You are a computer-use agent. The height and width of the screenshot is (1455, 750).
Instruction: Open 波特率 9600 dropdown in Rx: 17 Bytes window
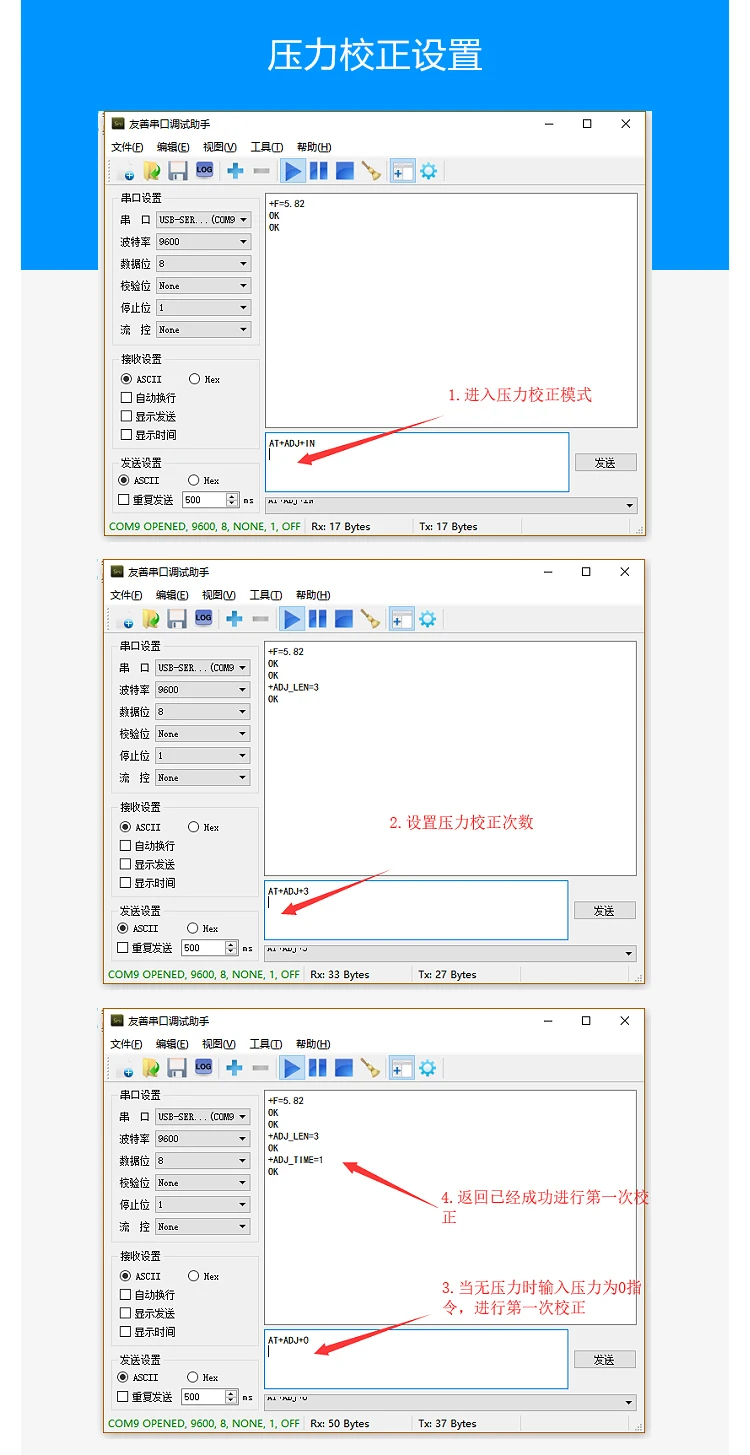click(204, 242)
